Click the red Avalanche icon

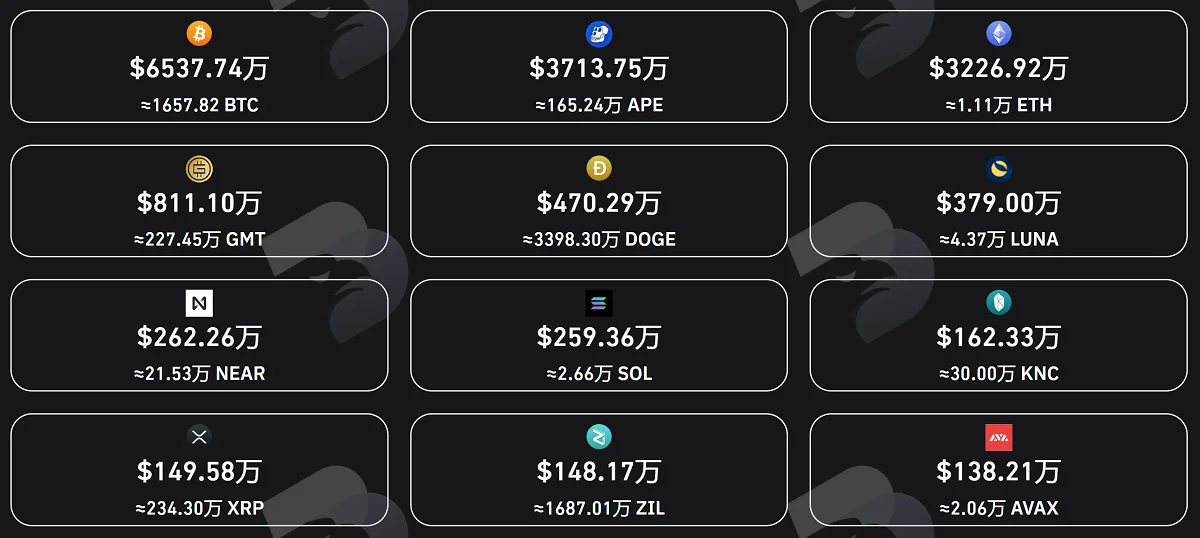tap(999, 437)
